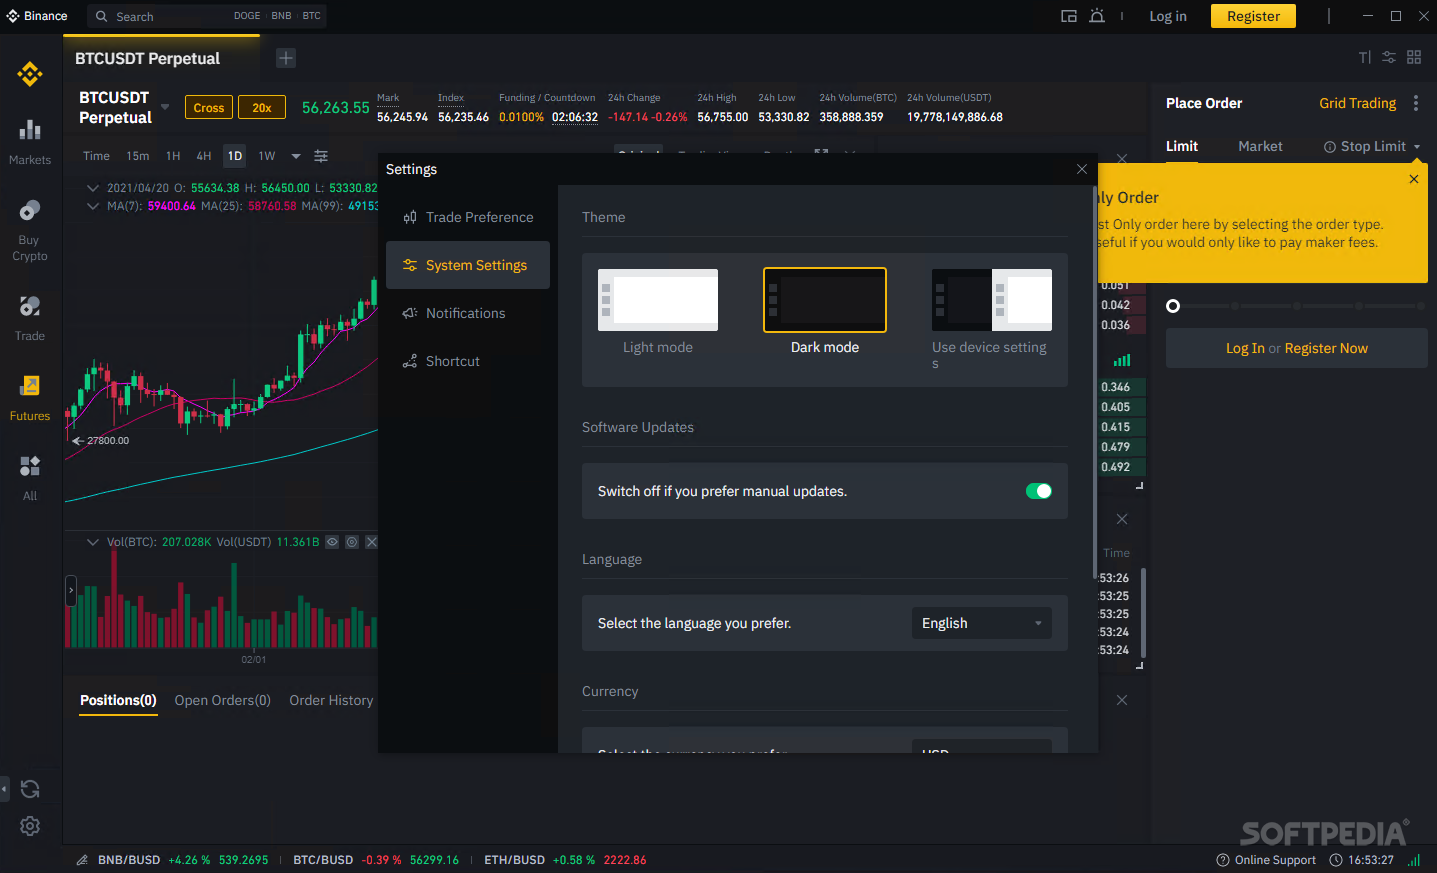This screenshot has height=873, width=1437.
Task: Open the Markets sidebar section
Action: point(30,142)
